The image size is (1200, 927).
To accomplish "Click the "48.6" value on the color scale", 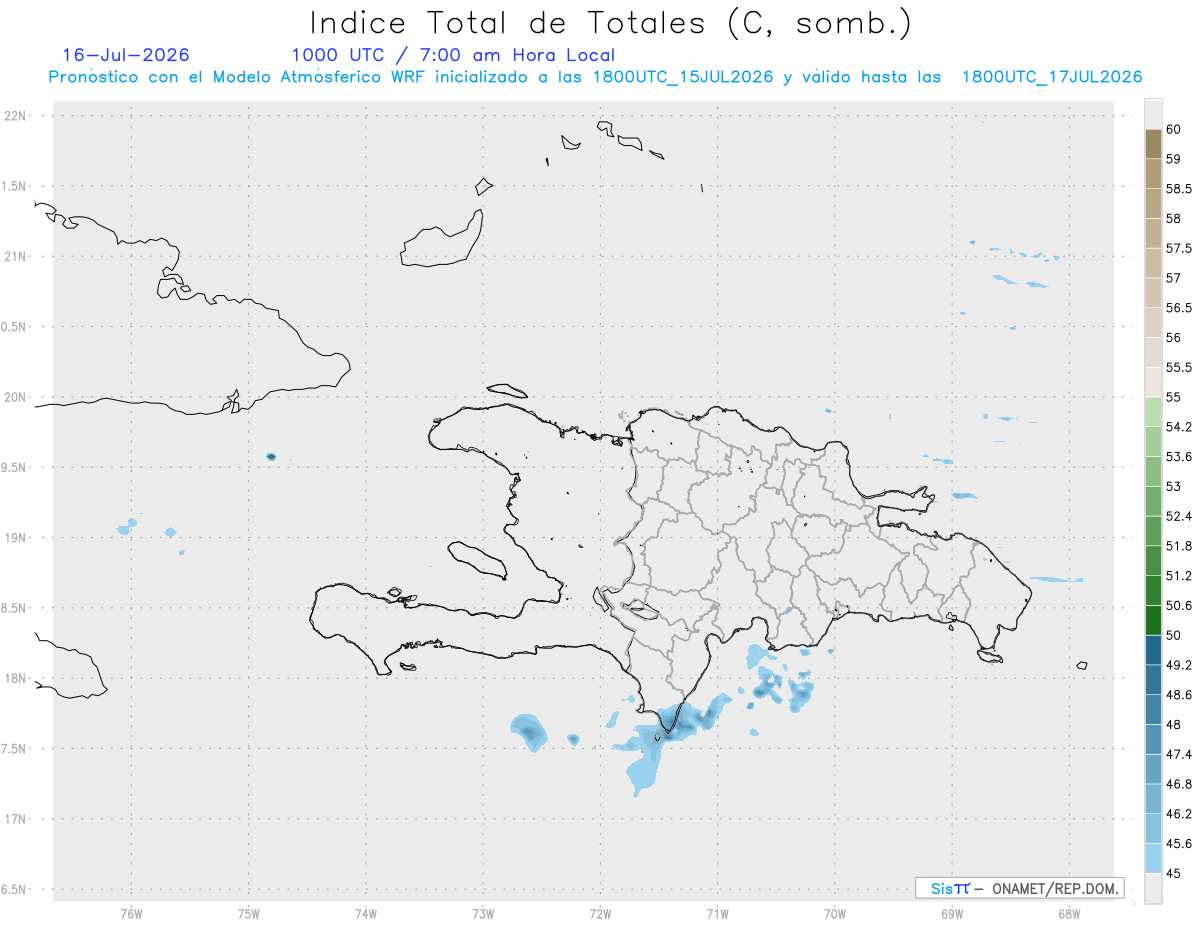I will point(1179,695).
